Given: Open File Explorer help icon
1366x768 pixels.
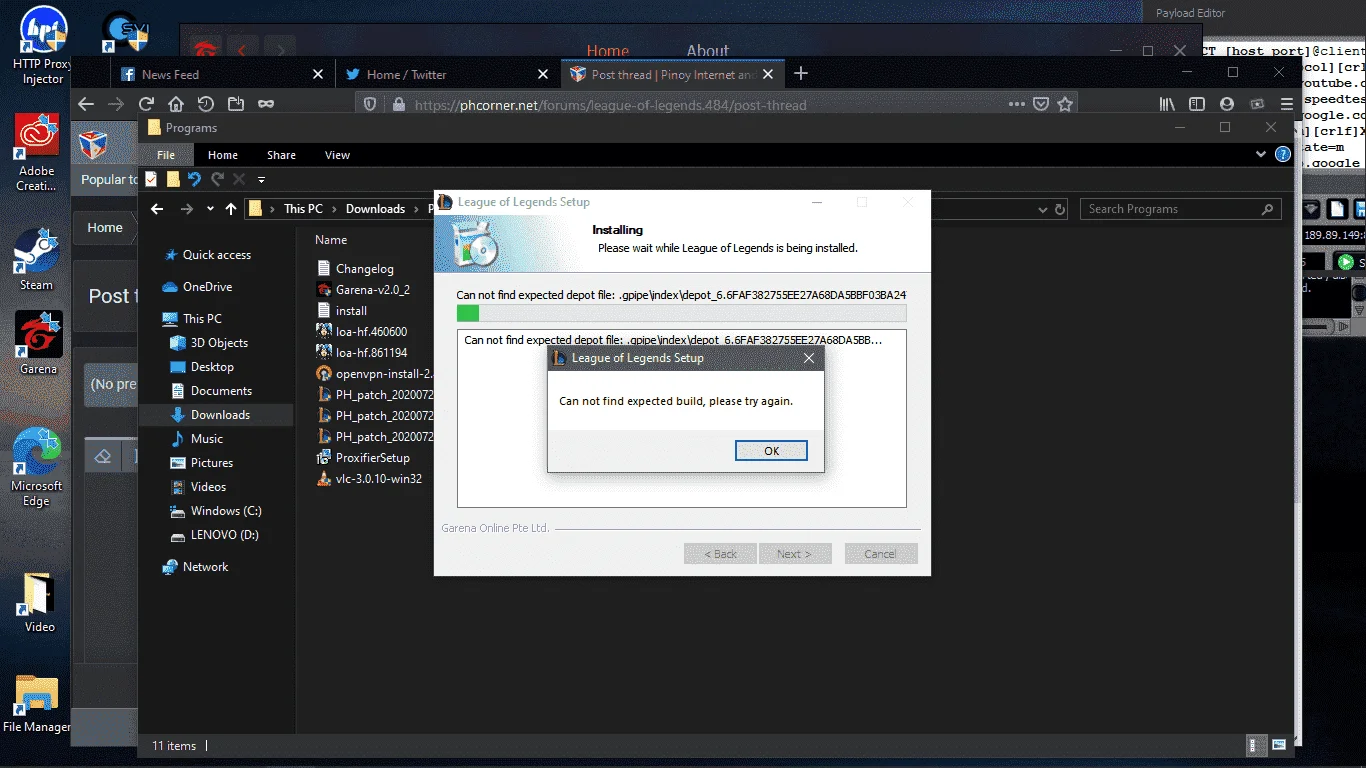Looking at the screenshot, I should [1281, 155].
